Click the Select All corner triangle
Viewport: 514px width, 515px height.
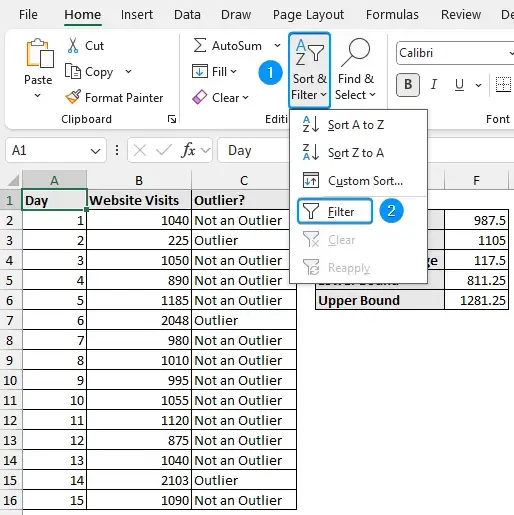point(13,180)
